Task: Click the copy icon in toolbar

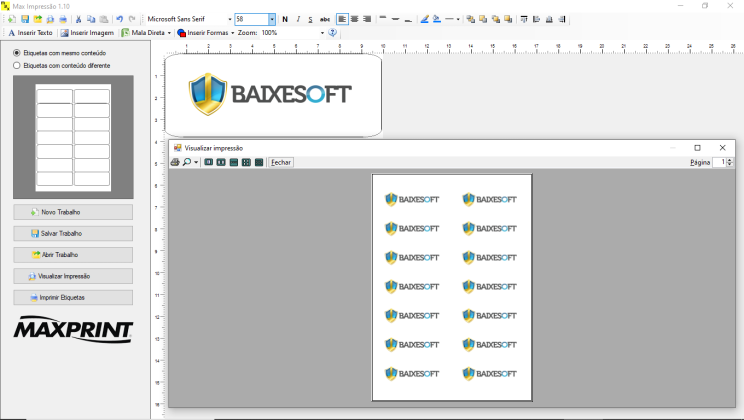Action: point(91,19)
